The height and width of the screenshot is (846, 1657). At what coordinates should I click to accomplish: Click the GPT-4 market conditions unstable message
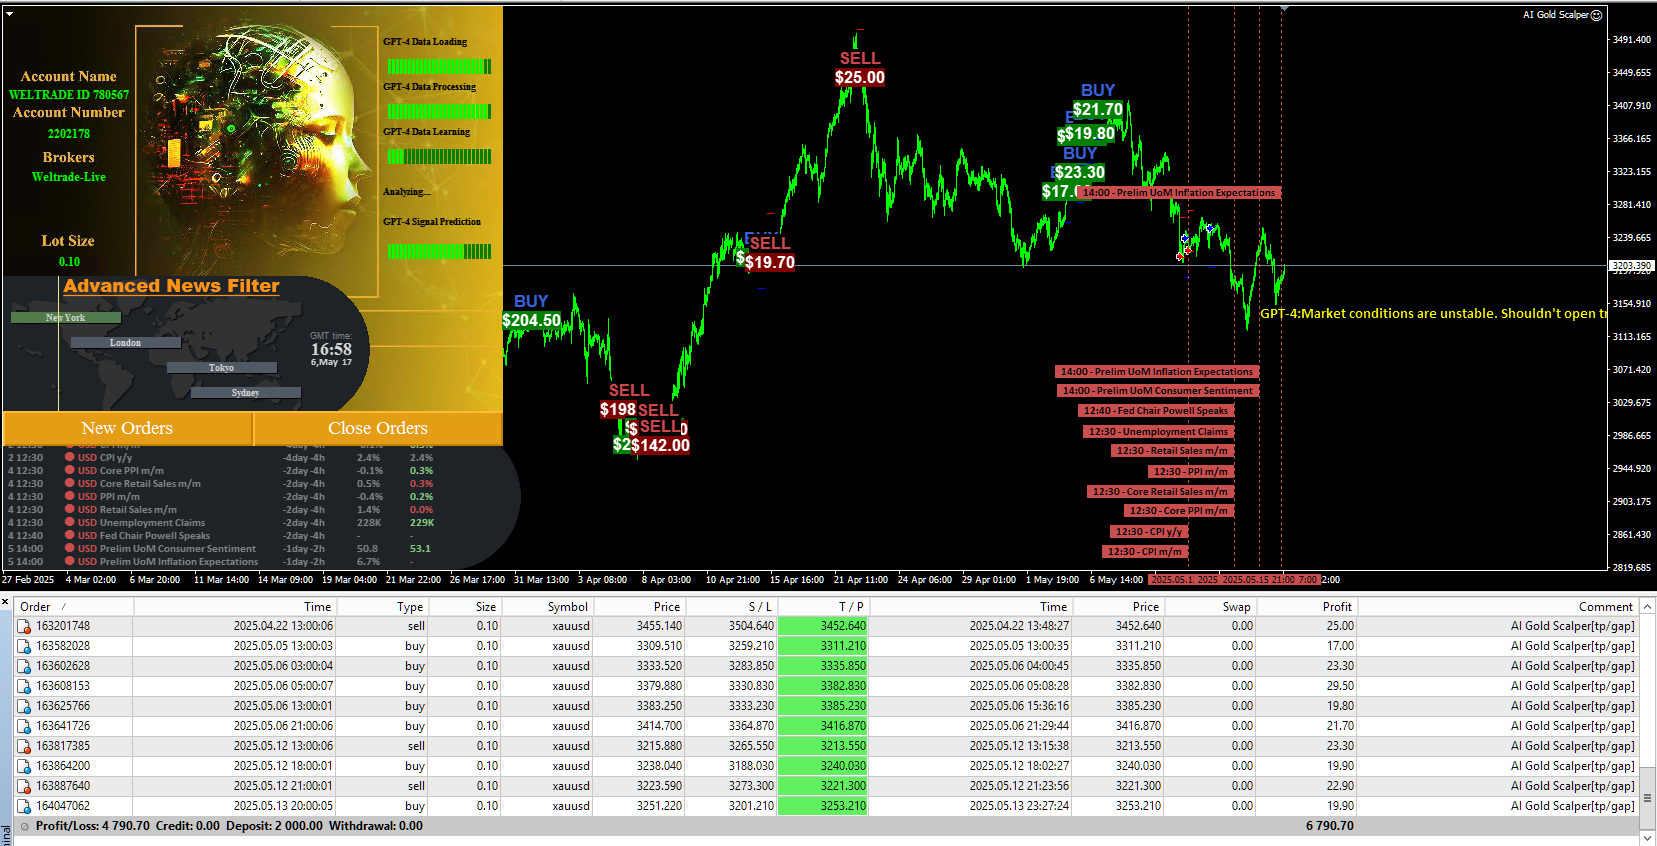tap(1433, 313)
